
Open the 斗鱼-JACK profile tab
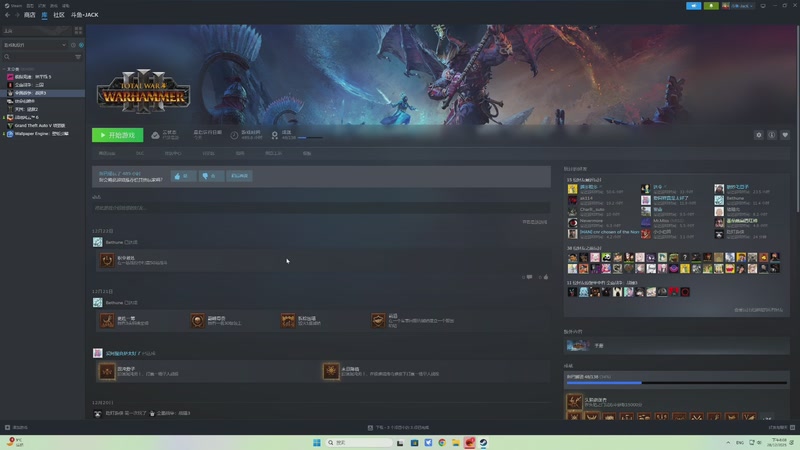[85, 15]
